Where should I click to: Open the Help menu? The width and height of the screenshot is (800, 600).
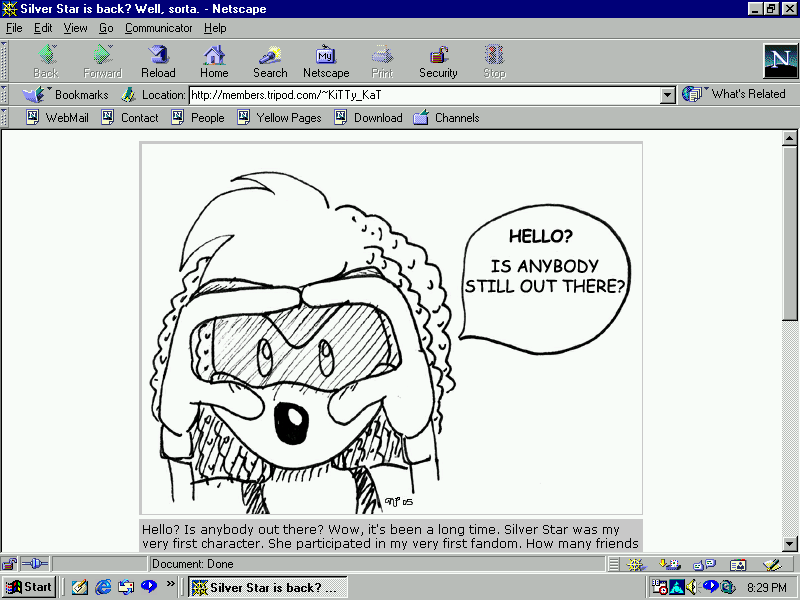215,28
